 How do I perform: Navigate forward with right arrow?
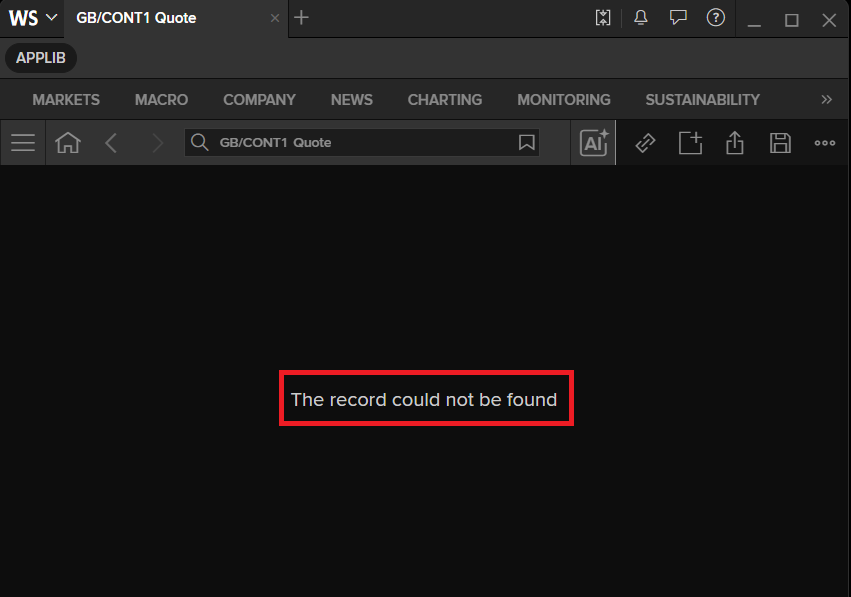(157, 143)
